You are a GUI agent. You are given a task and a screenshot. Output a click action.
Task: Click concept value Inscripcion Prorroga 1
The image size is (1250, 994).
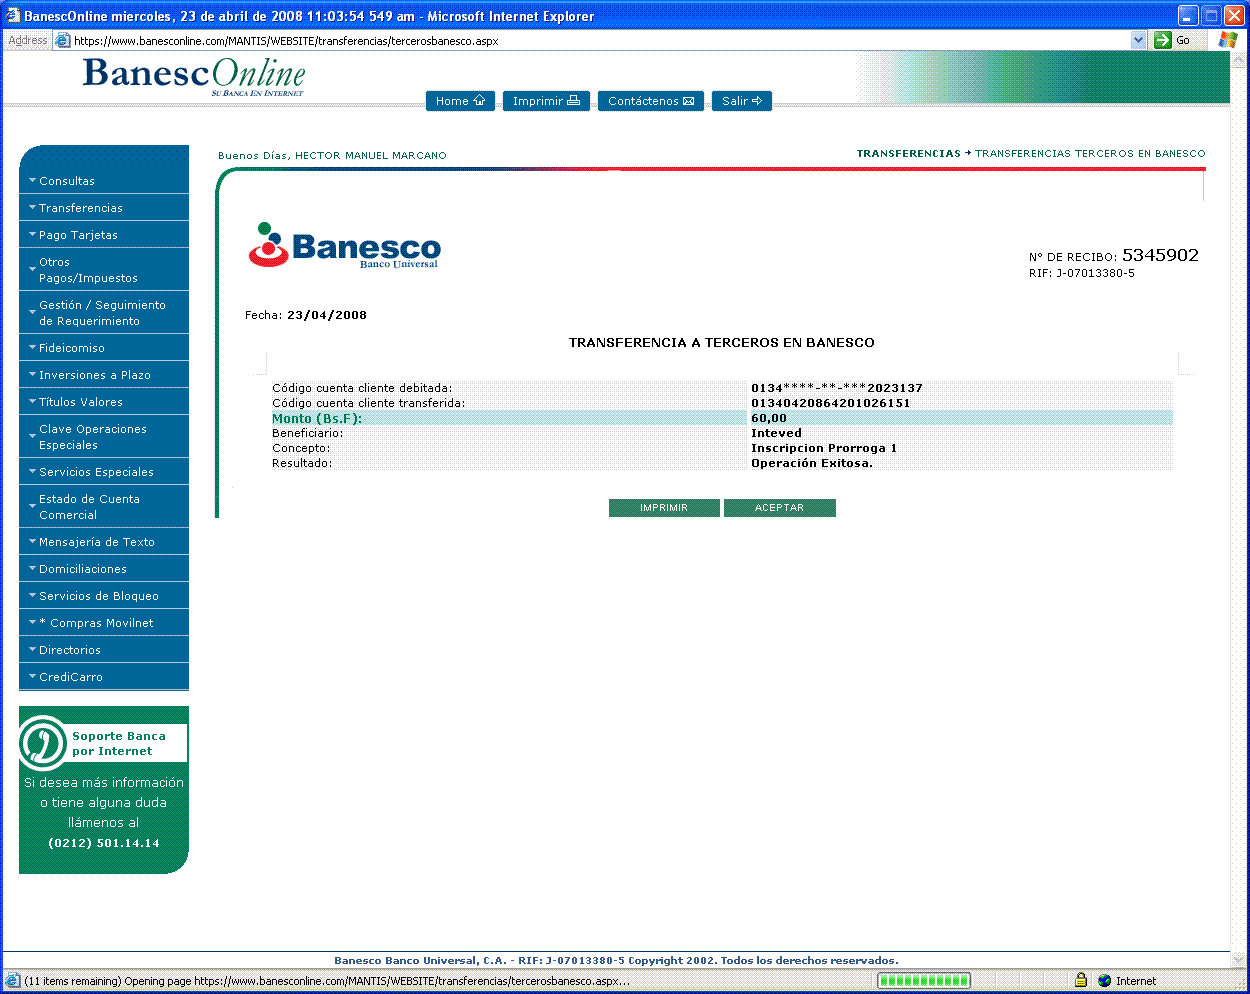point(824,448)
